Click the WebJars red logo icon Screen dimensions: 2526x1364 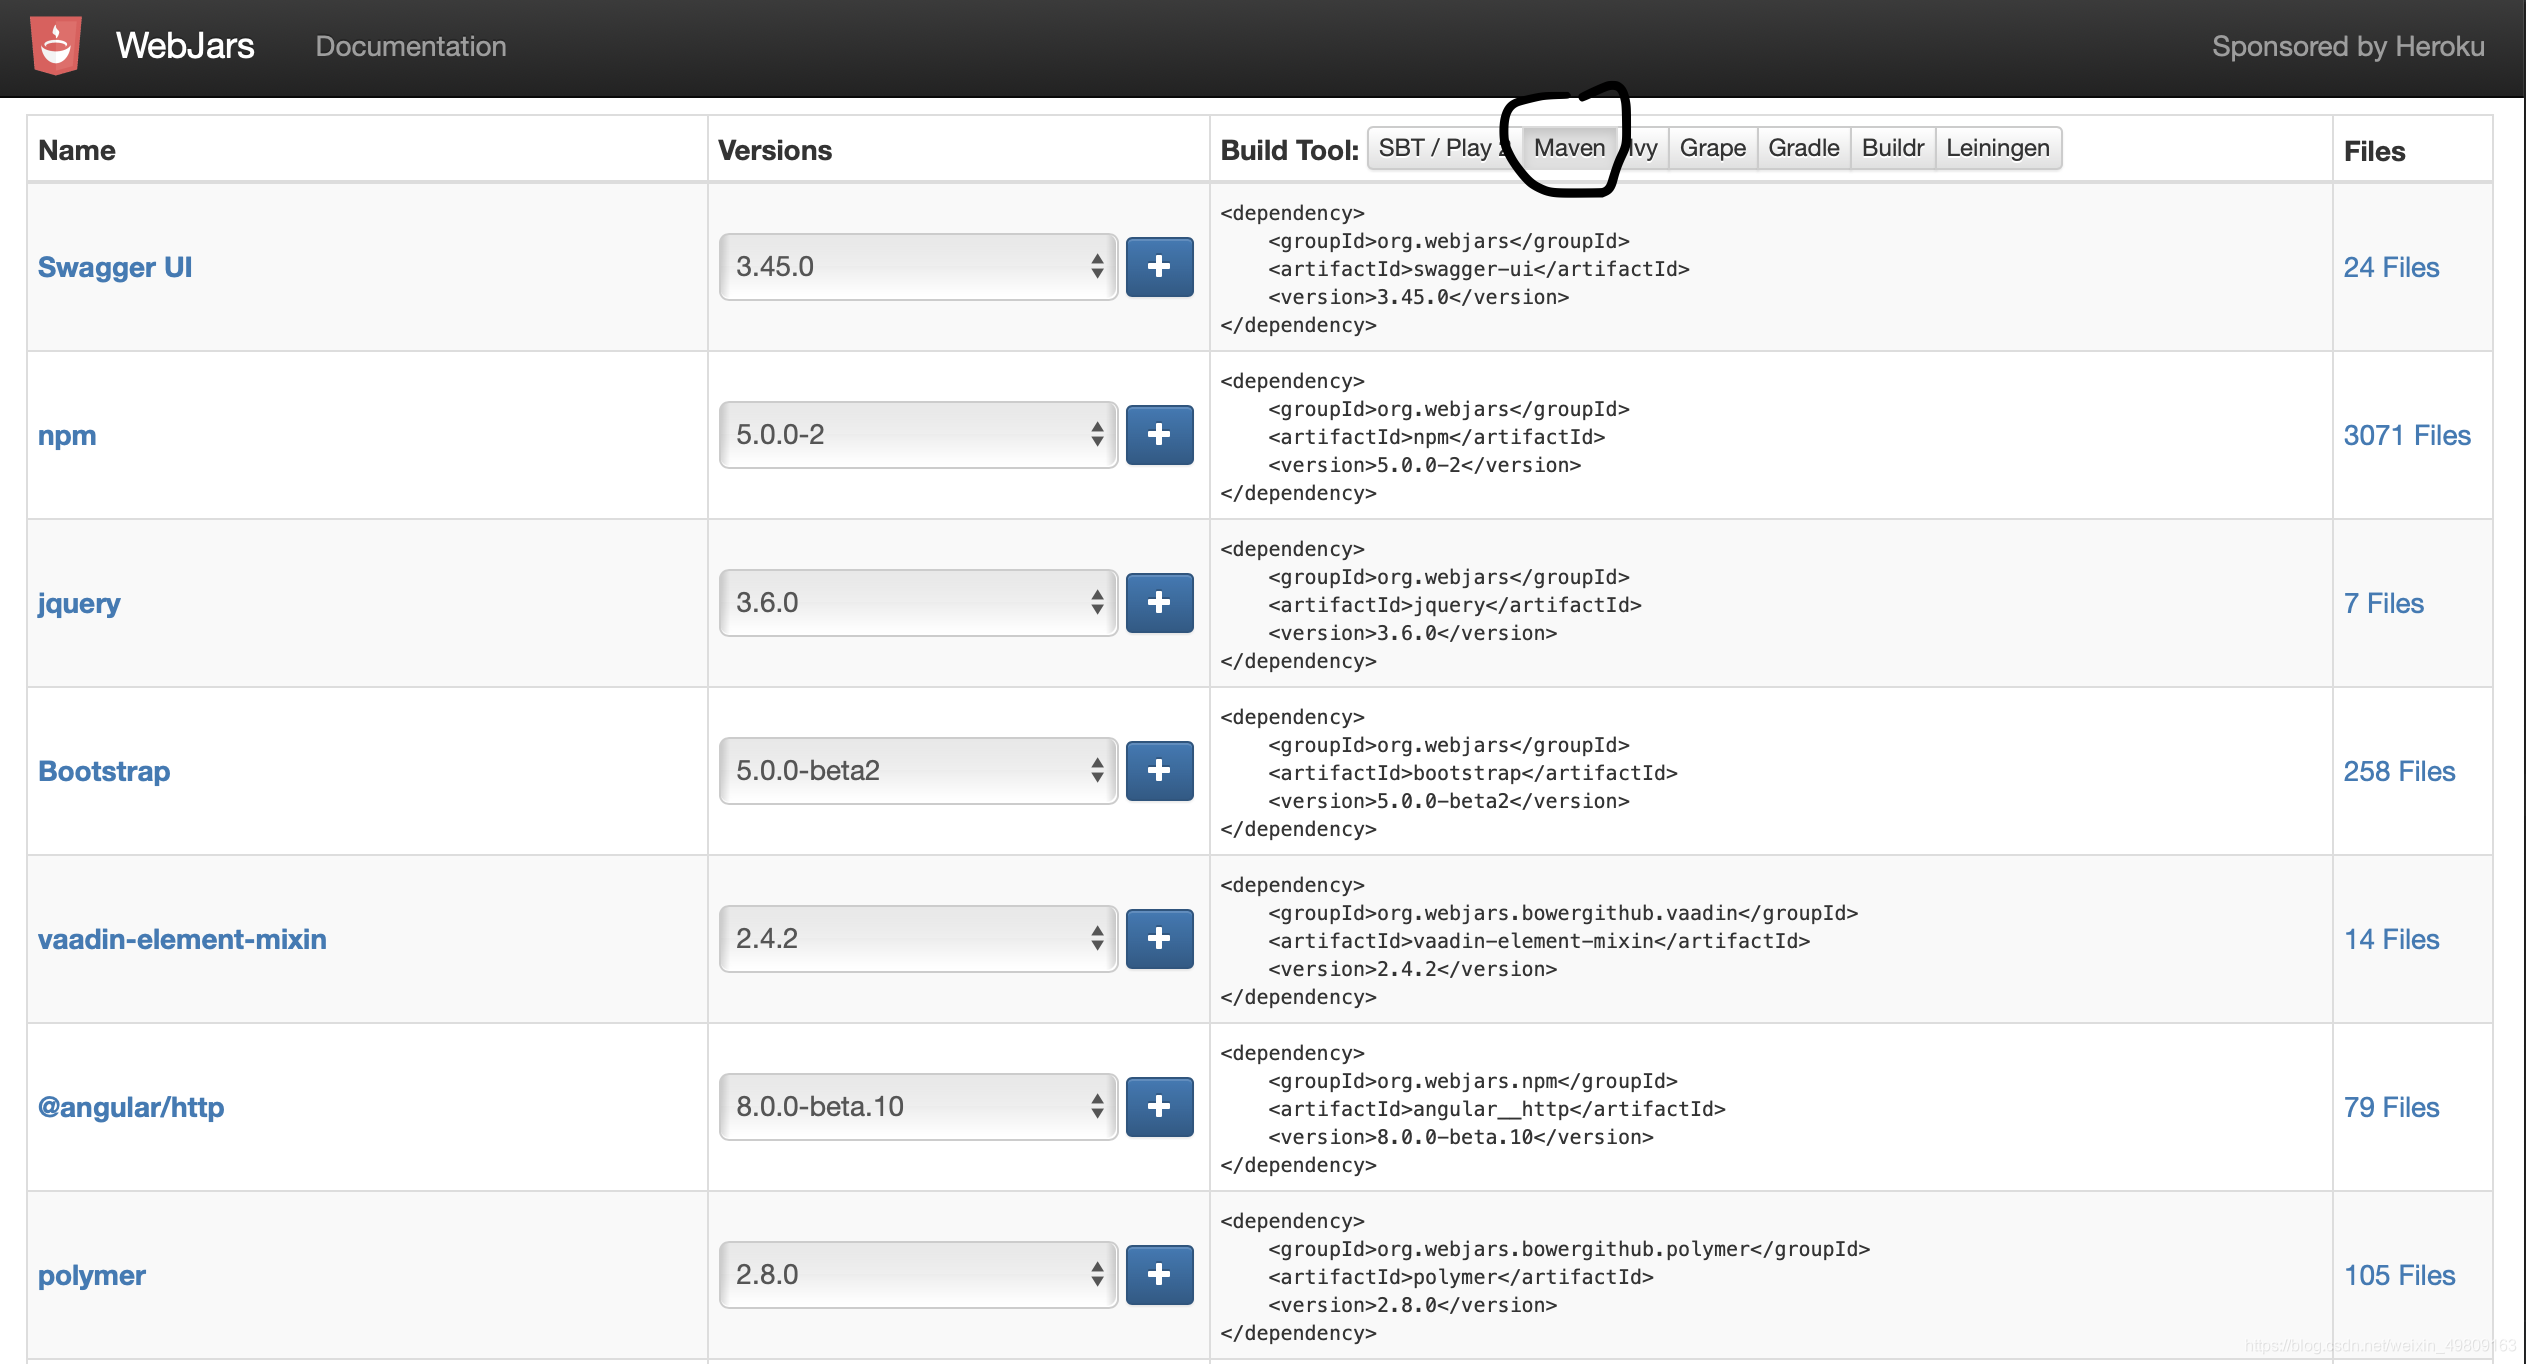point(56,45)
